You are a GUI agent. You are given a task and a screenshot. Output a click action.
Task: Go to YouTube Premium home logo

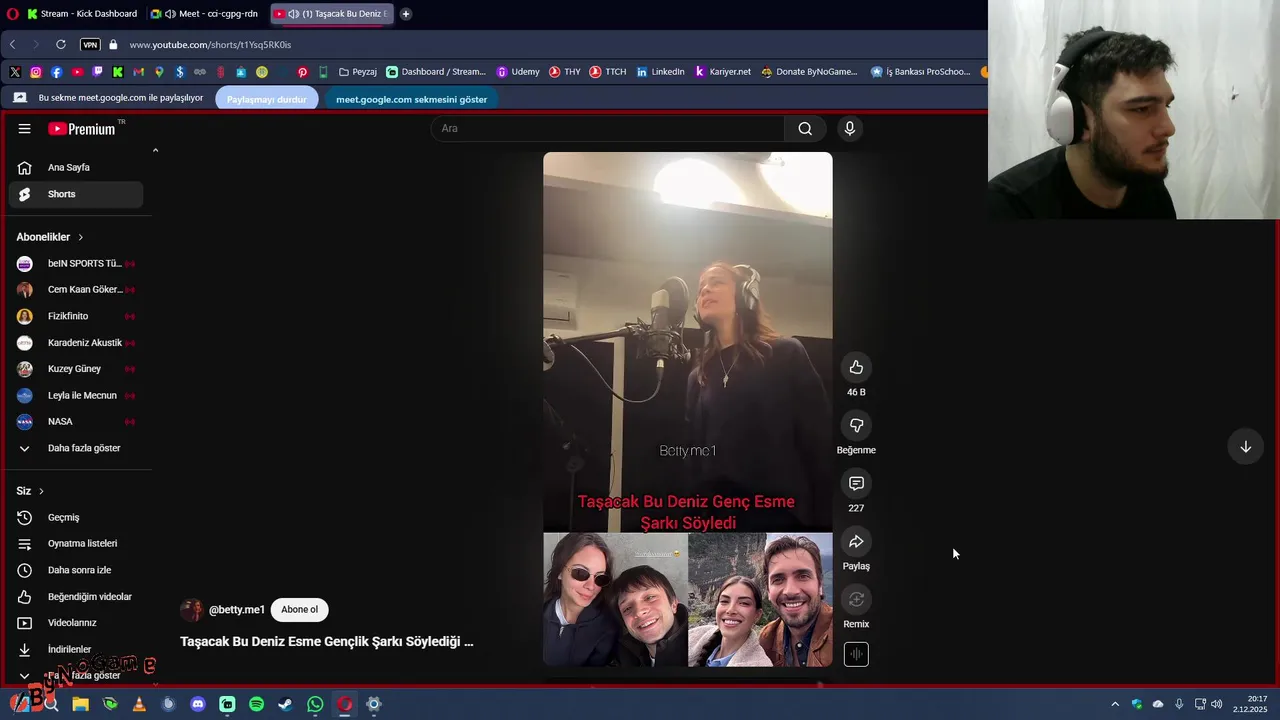[x=82, y=128]
